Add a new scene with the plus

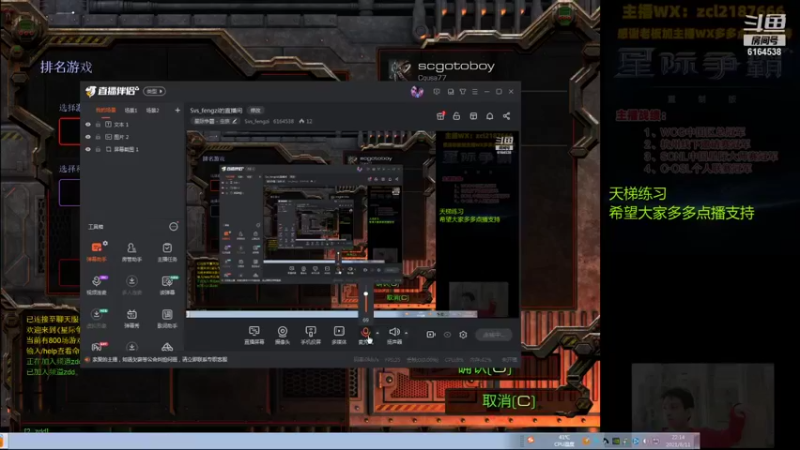tap(177, 110)
